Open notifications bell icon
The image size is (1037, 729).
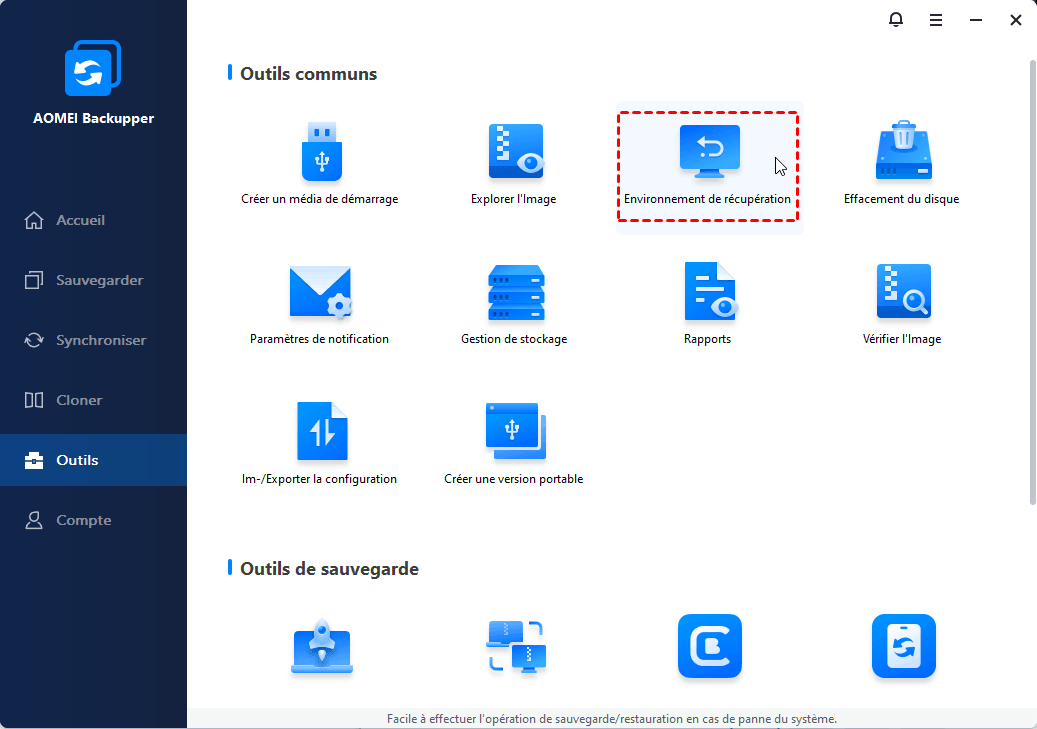895,20
